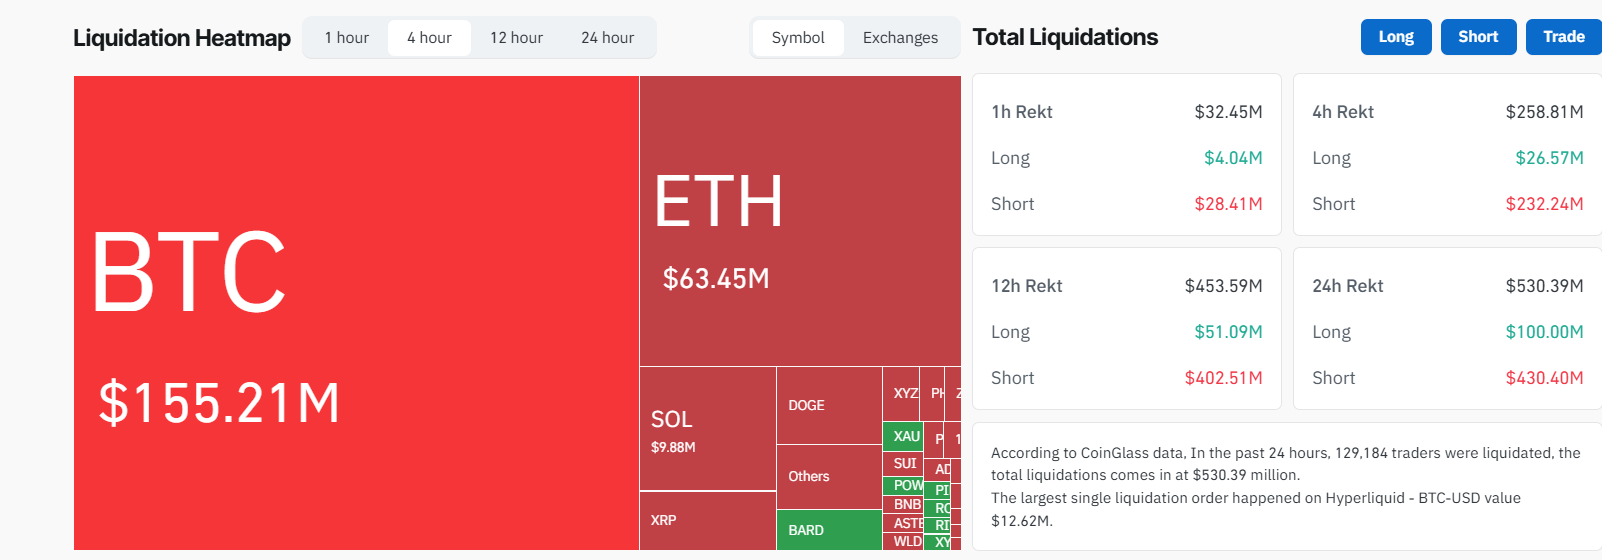Screen dimensions: 1602x560
Task: Switch heatmap to 4 hour view
Action: click(429, 38)
